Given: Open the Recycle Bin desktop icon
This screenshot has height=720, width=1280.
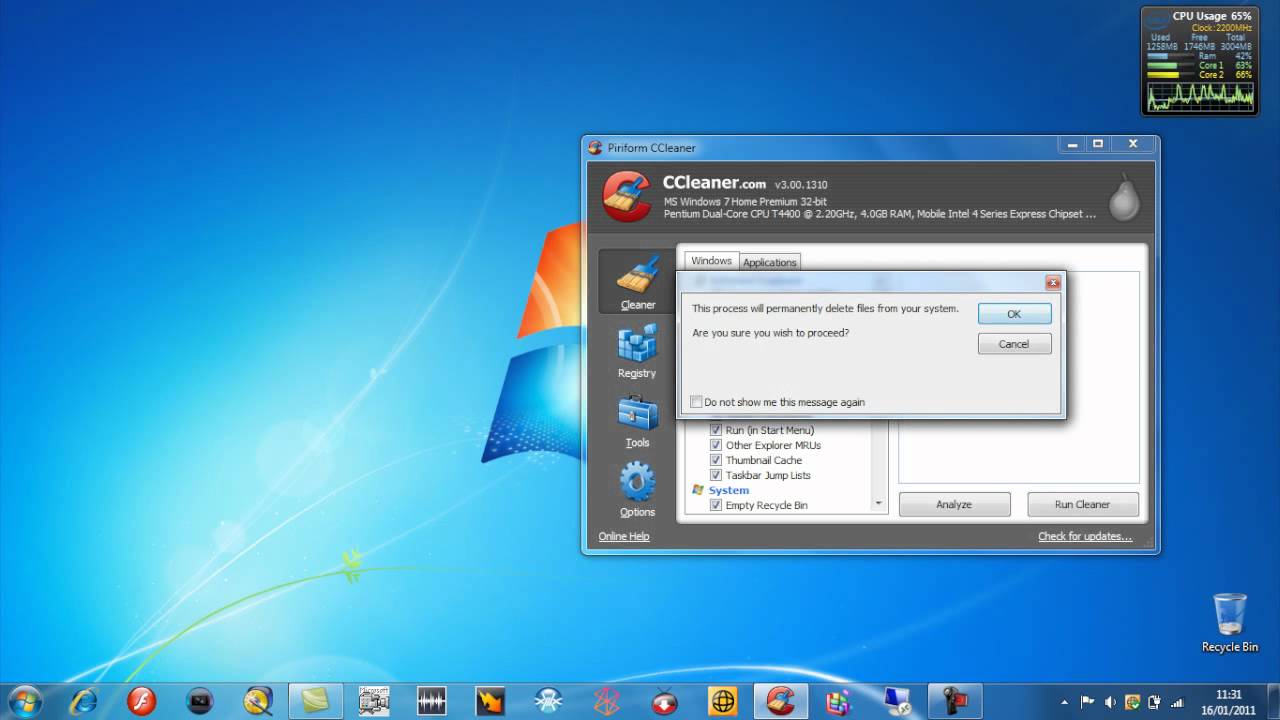Looking at the screenshot, I should click(1229, 623).
